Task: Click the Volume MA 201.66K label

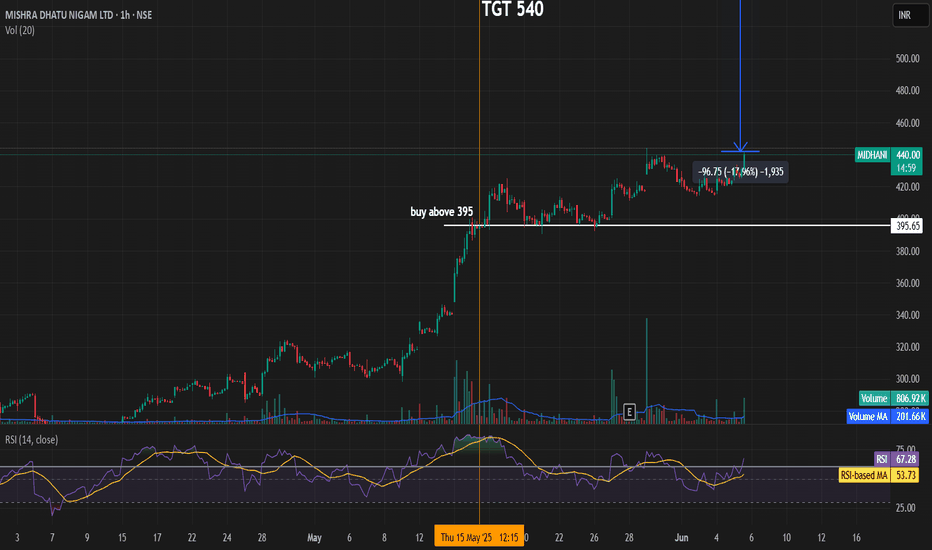Action: (887, 416)
